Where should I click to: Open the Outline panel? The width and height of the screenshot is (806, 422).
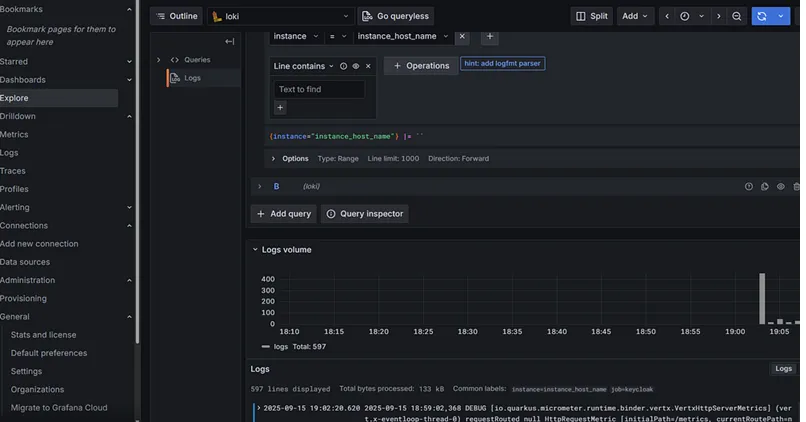pos(177,16)
